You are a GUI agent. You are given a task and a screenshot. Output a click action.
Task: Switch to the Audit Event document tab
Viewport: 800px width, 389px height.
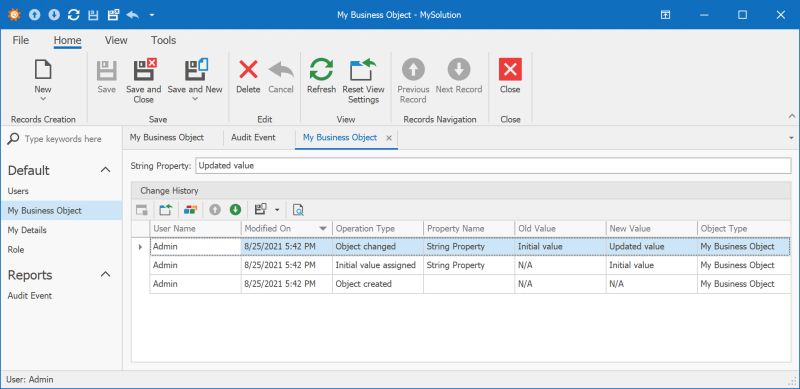pyautogui.click(x=253, y=137)
